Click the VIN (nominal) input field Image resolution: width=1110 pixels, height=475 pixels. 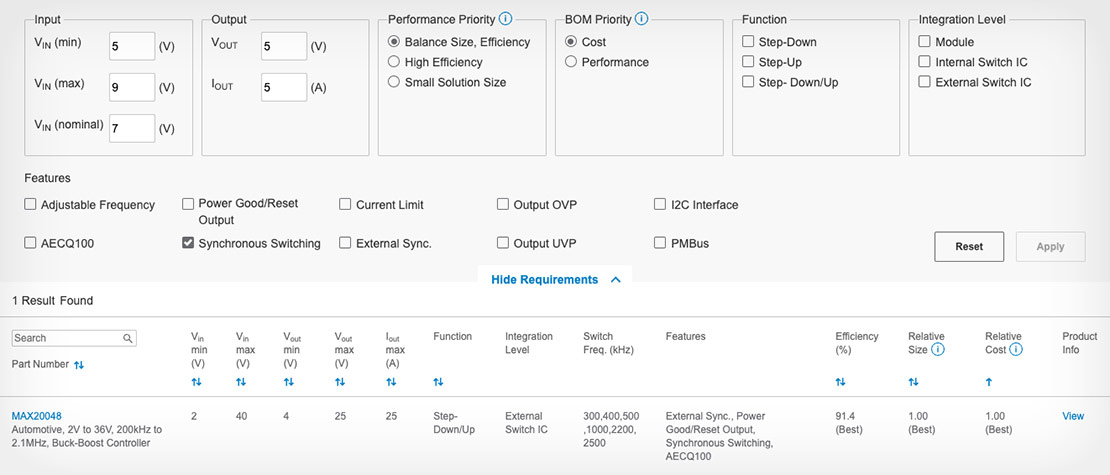coord(132,128)
